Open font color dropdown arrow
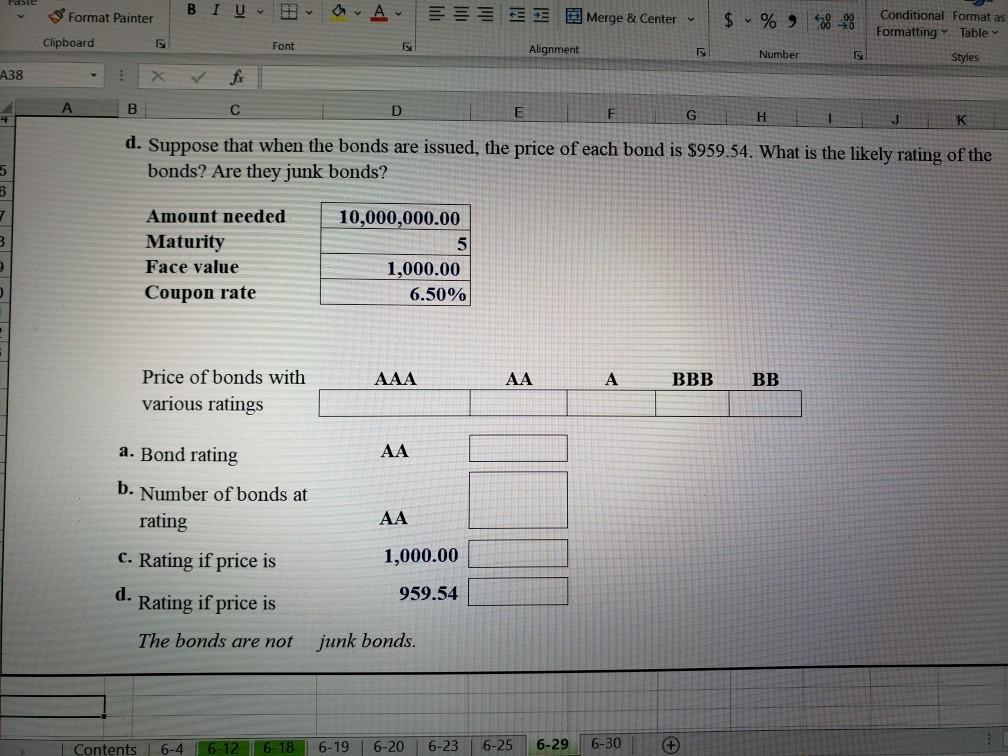The image size is (1008, 756). click(399, 14)
